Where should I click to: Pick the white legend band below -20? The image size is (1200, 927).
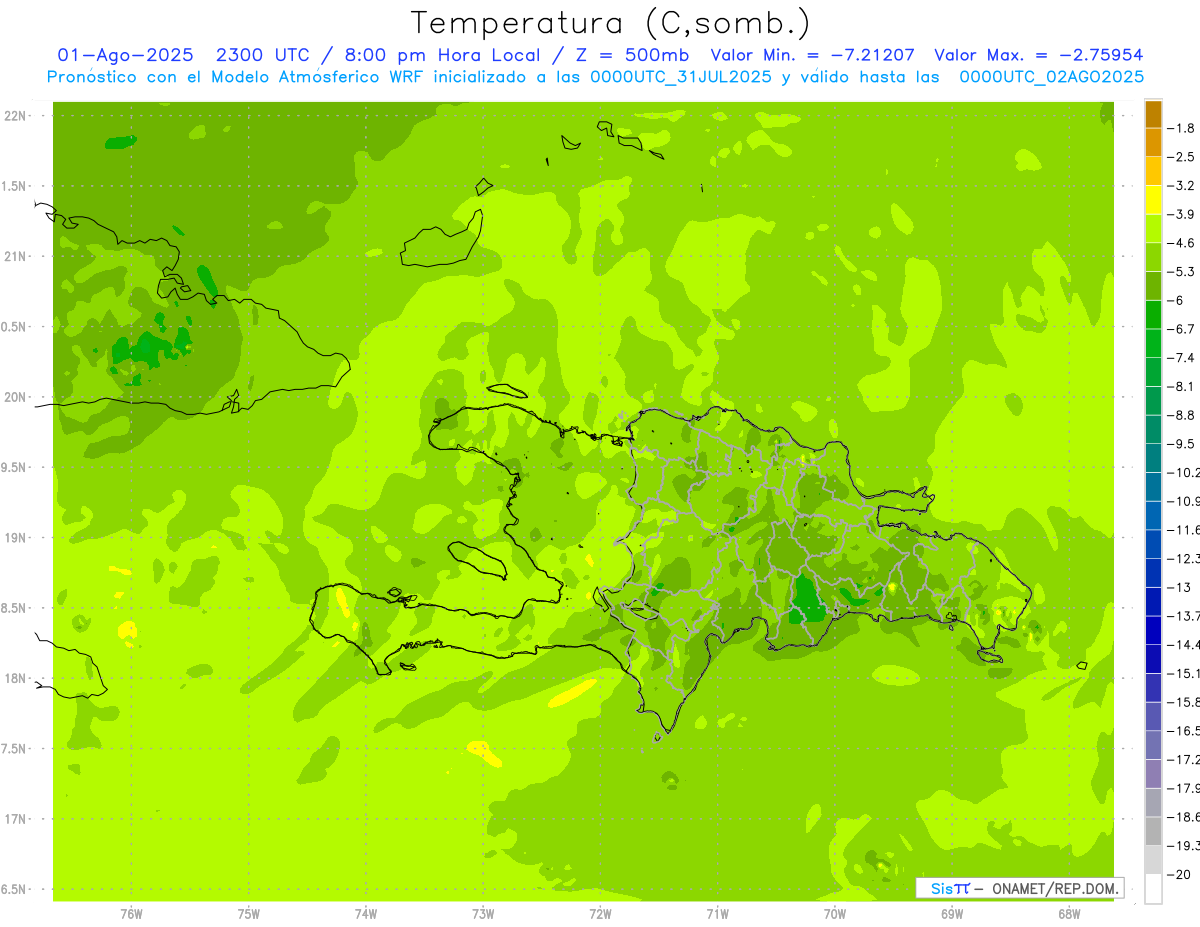(x=1153, y=888)
